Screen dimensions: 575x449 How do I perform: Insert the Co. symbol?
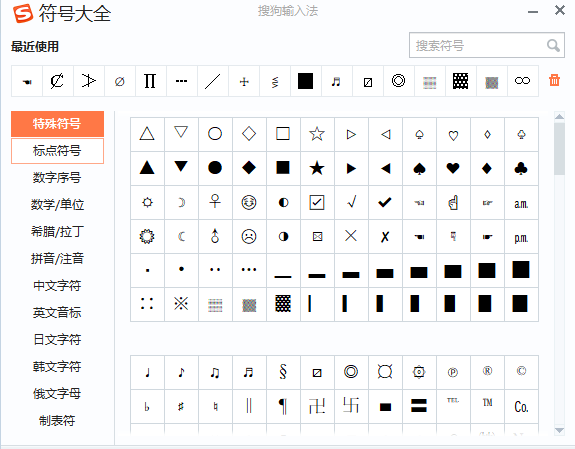point(521,406)
